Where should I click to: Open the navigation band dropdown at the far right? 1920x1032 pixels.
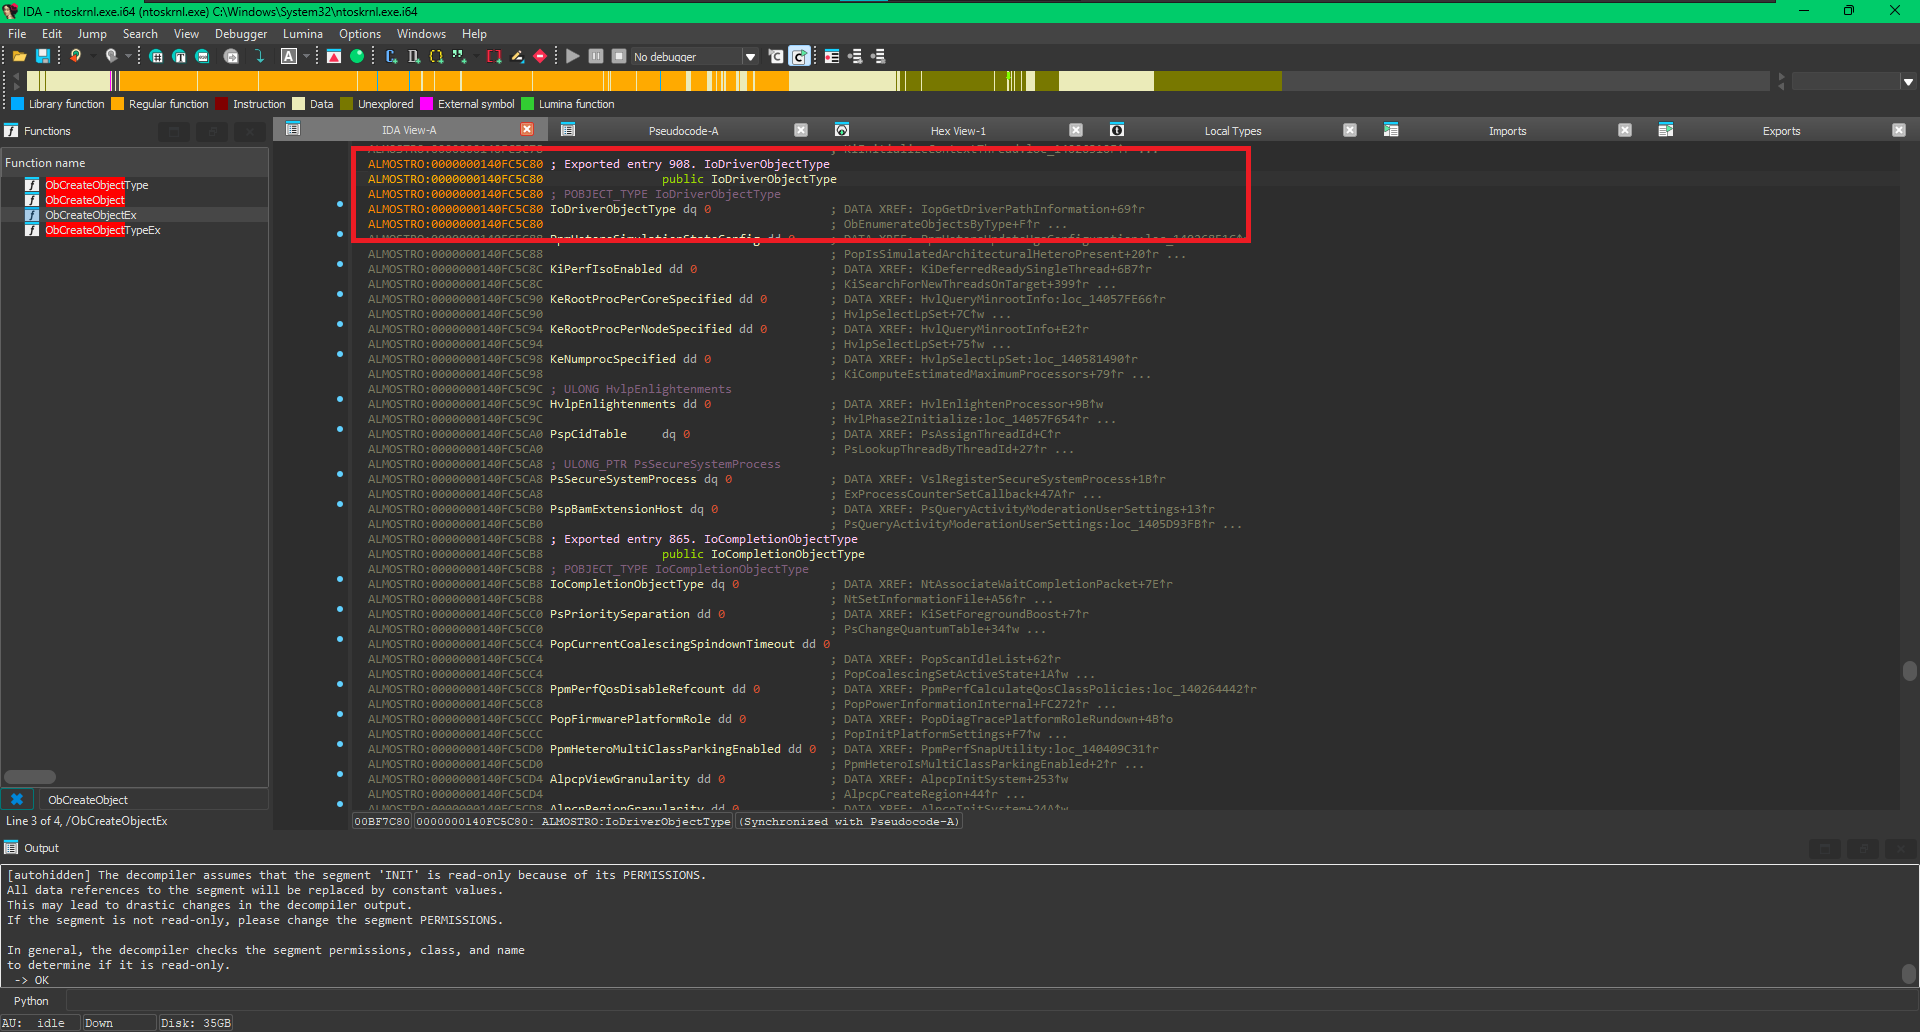point(1910,81)
